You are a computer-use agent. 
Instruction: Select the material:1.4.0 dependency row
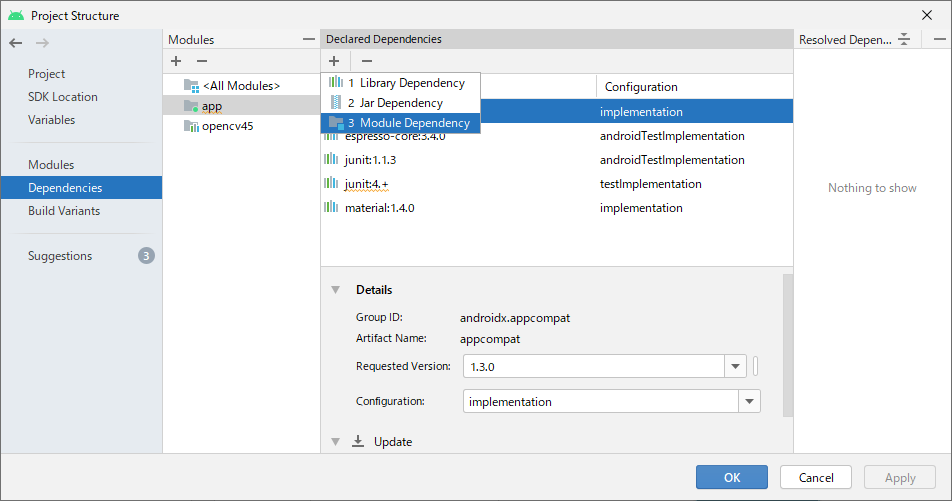[x=557, y=208]
